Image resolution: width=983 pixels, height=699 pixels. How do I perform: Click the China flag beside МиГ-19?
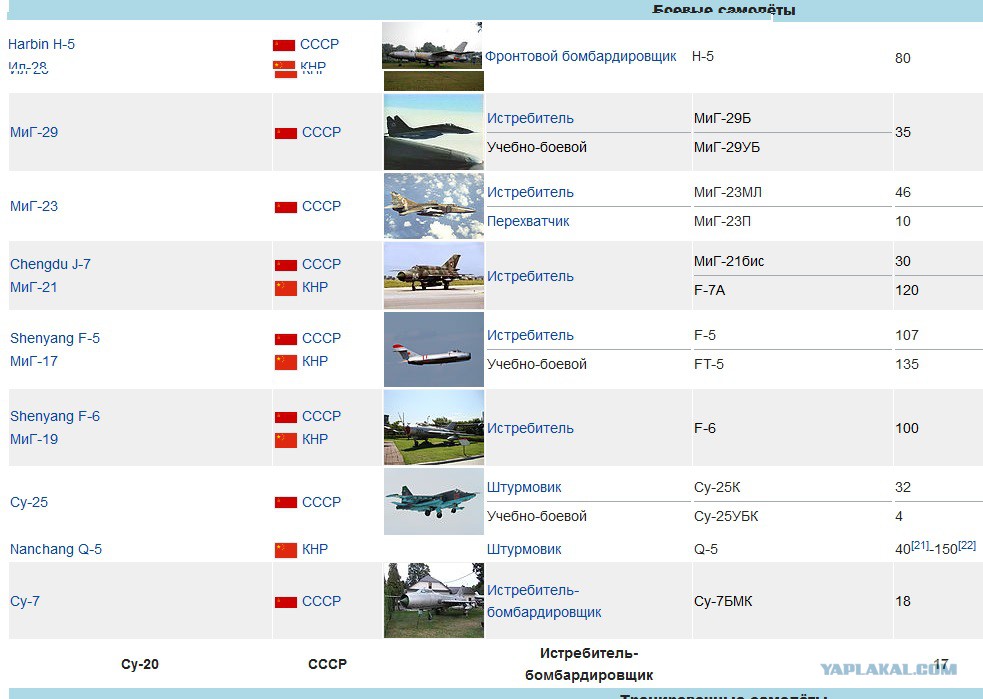tap(286, 440)
